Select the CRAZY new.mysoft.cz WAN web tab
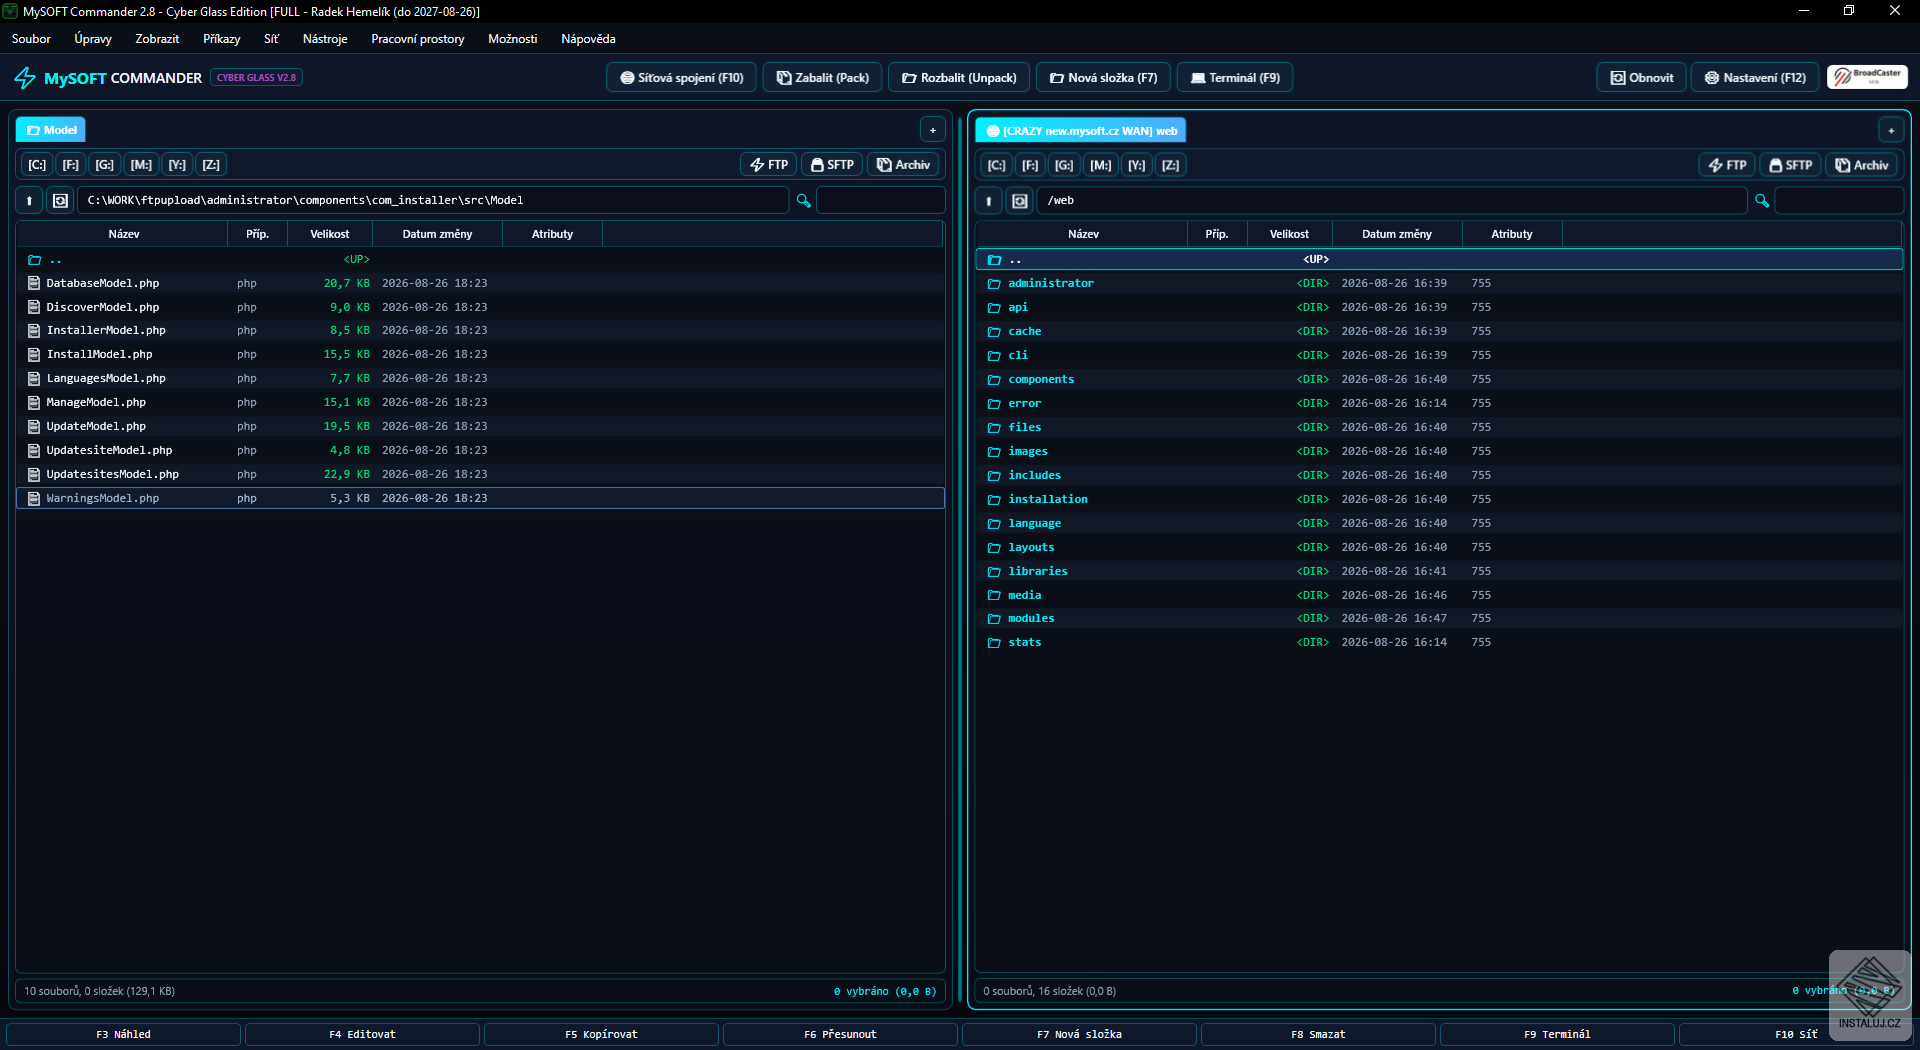 pos(1081,131)
